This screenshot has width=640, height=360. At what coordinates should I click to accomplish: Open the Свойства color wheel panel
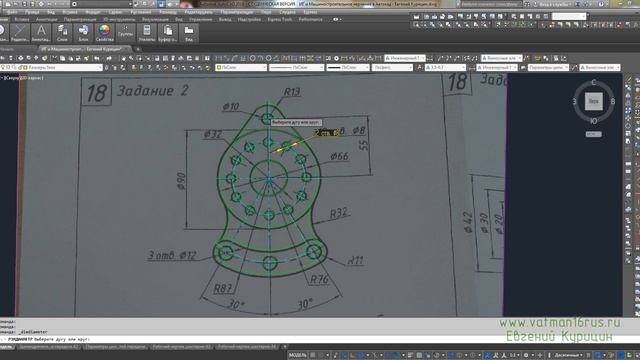pyautogui.click(x=104, y=33)
